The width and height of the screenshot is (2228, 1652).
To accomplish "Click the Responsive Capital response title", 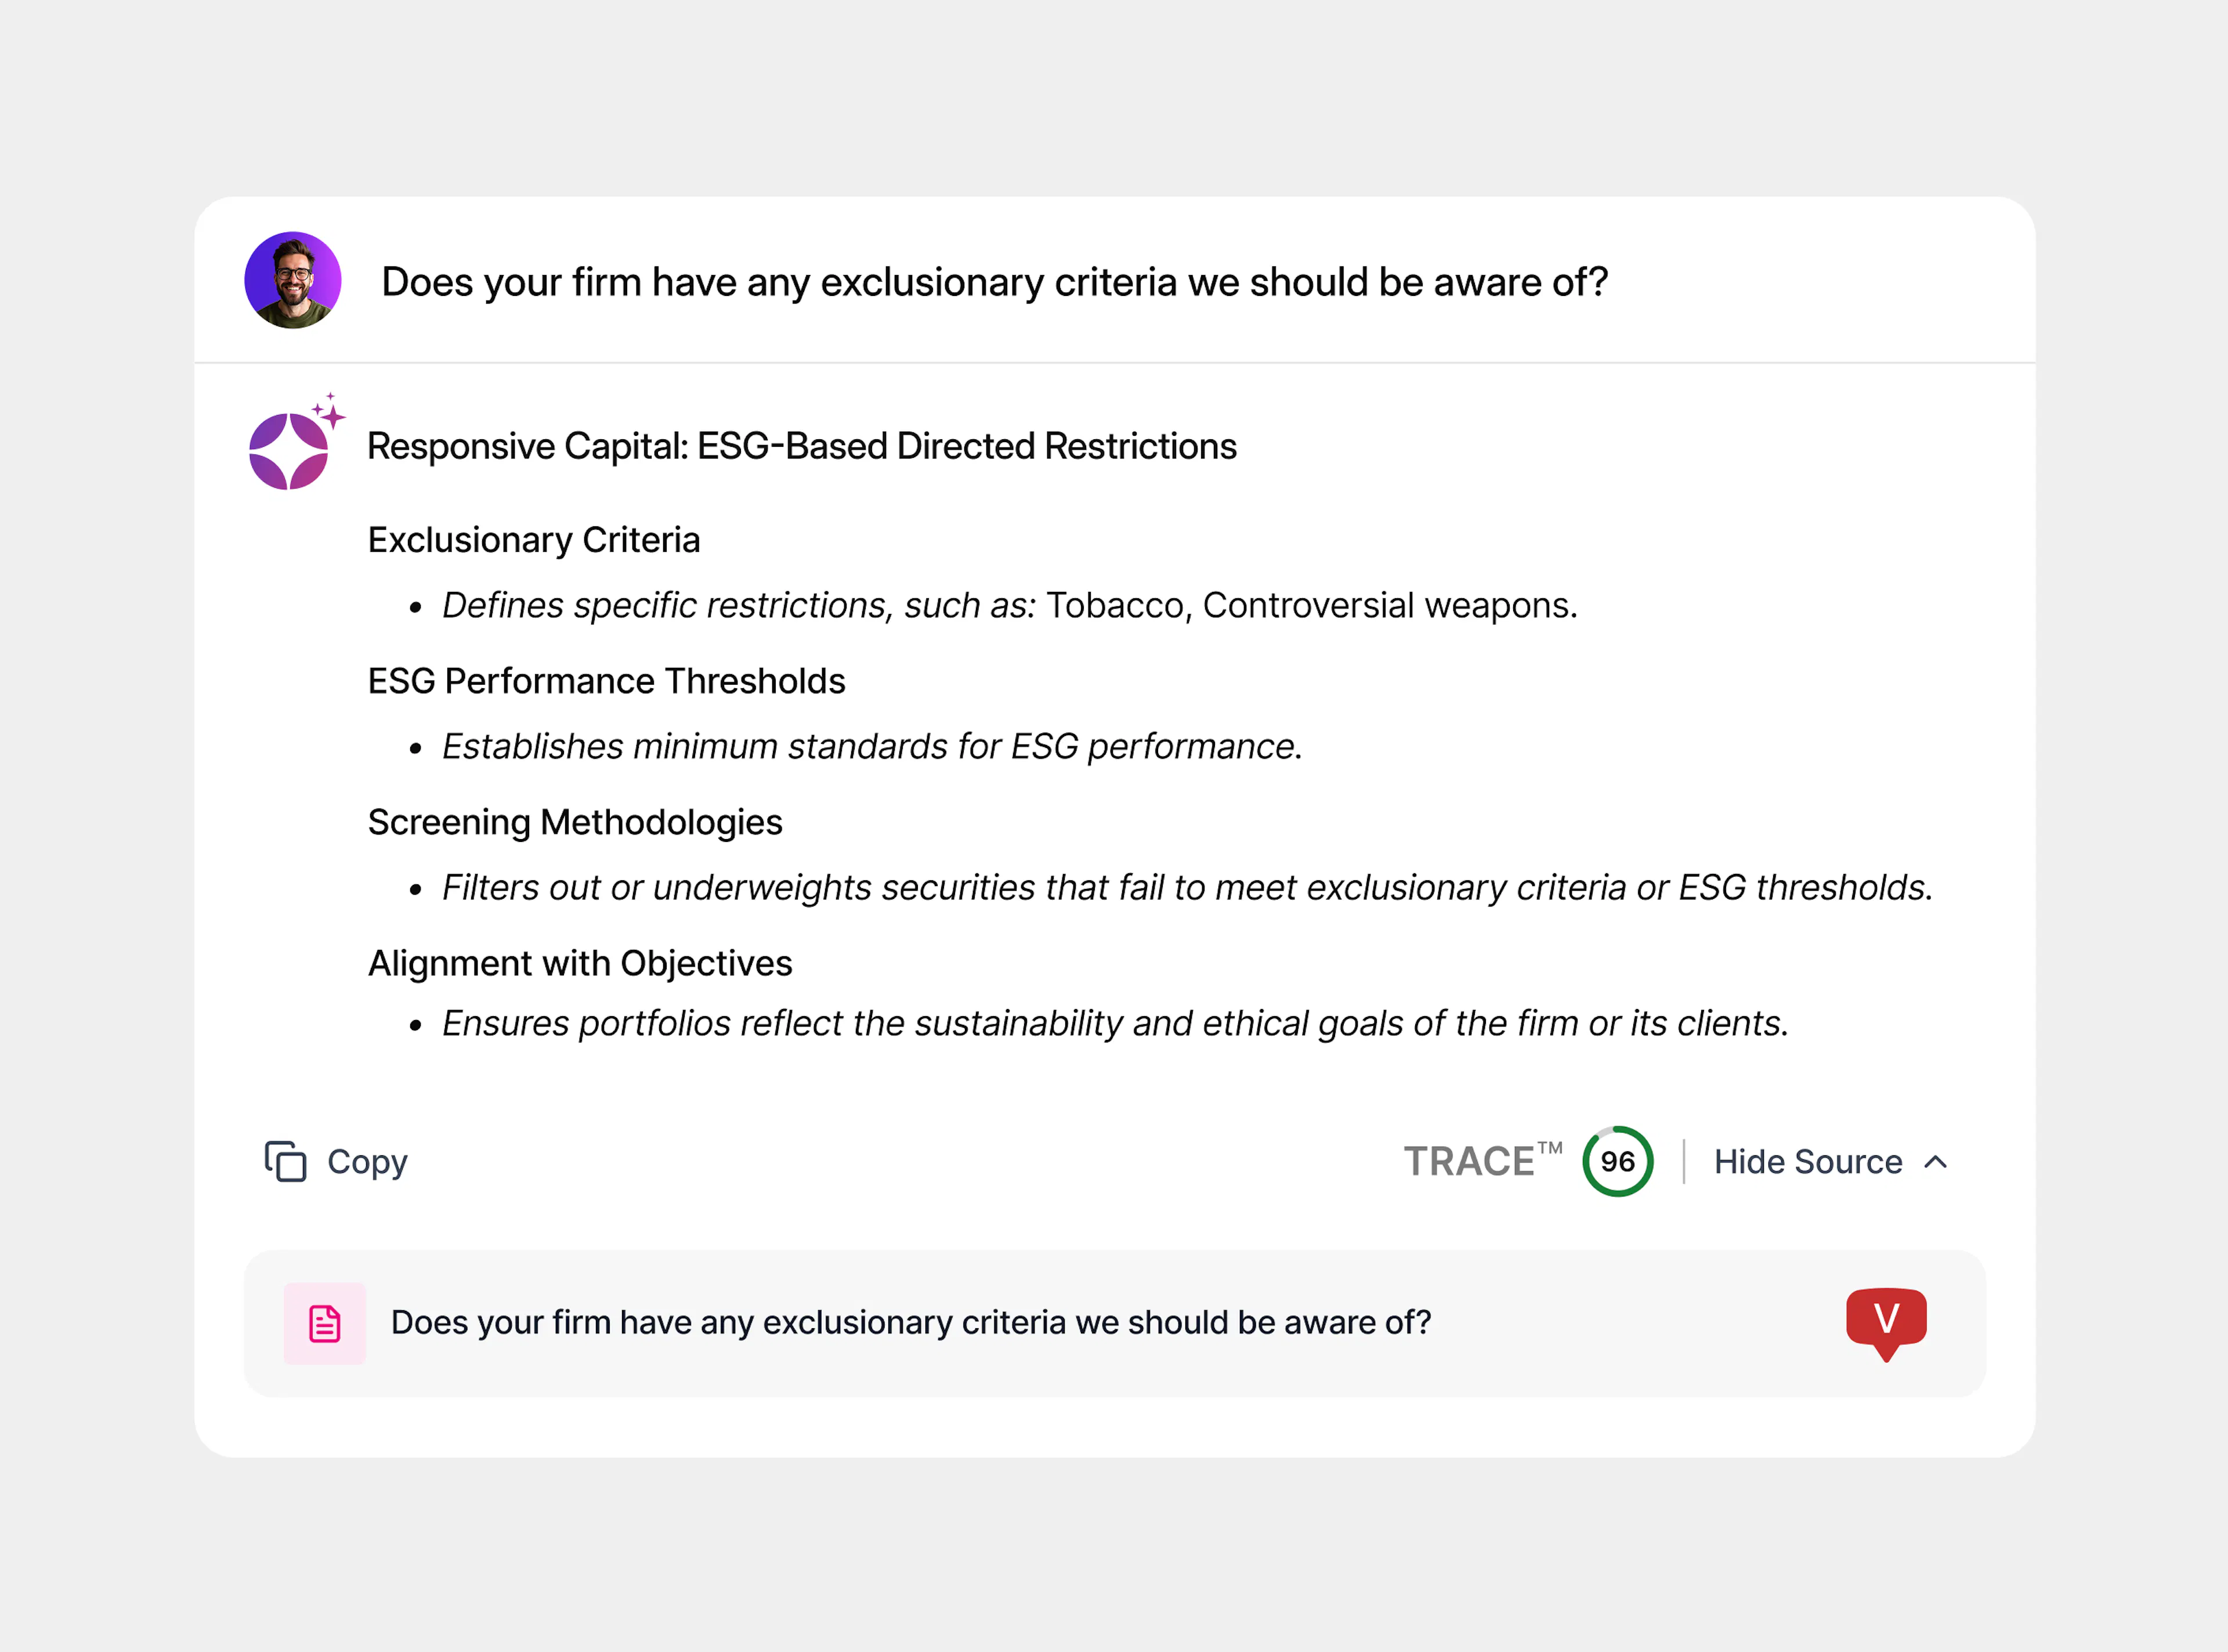I will pos(801,446).
